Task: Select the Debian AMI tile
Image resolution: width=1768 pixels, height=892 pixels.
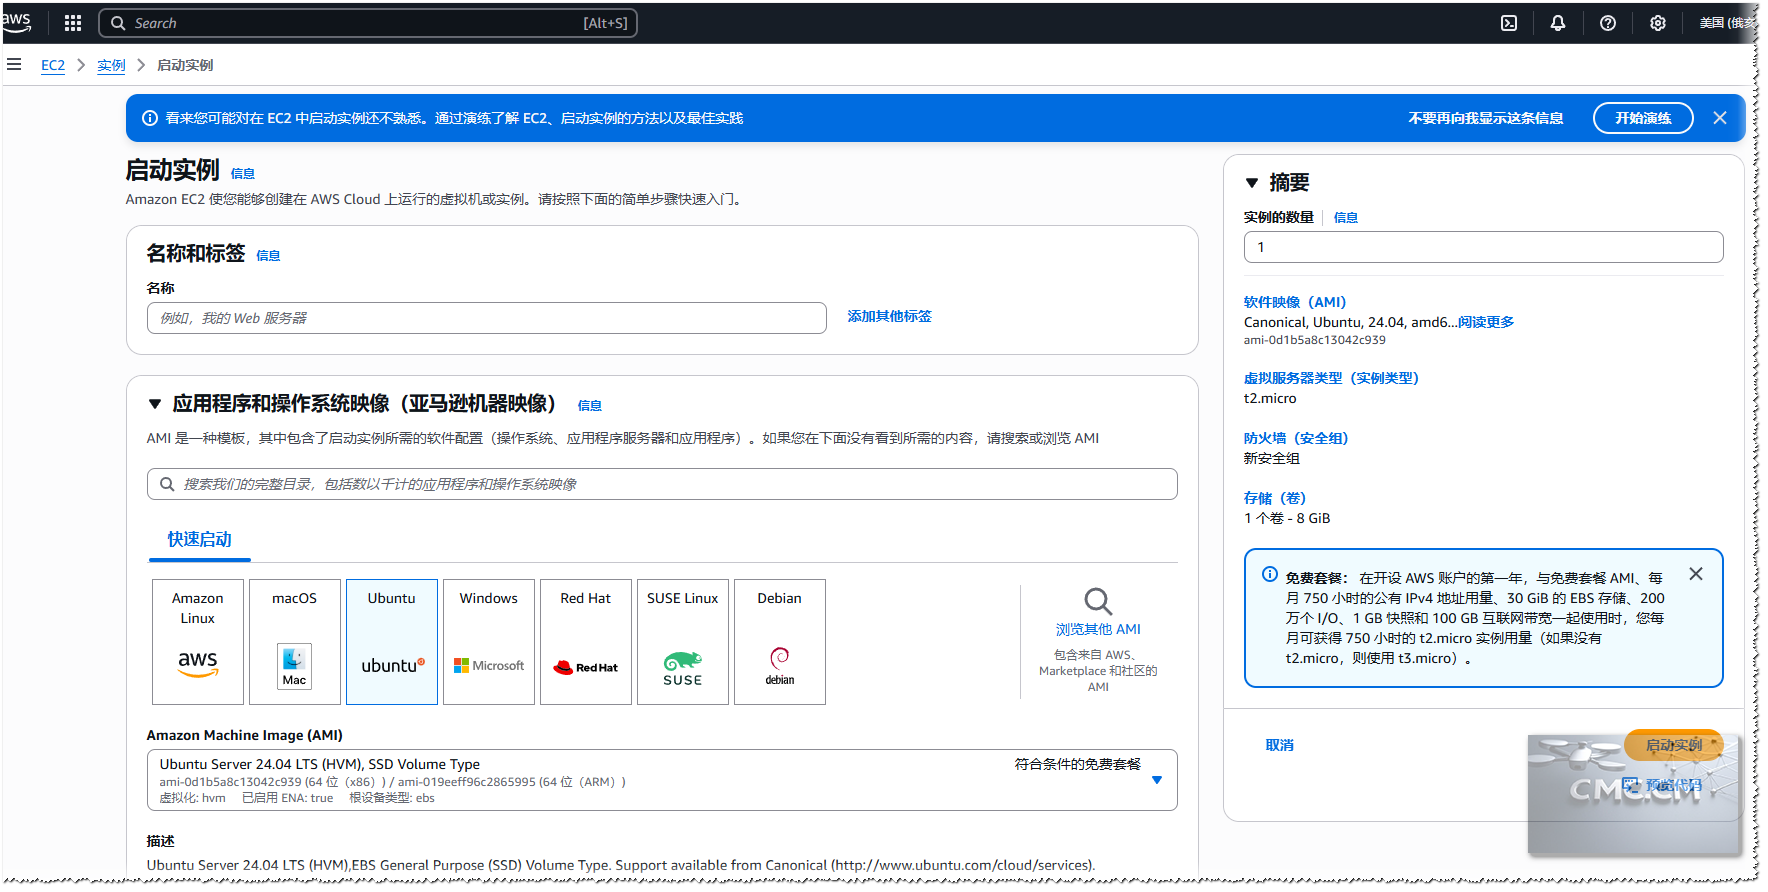Action: (780, 642)
